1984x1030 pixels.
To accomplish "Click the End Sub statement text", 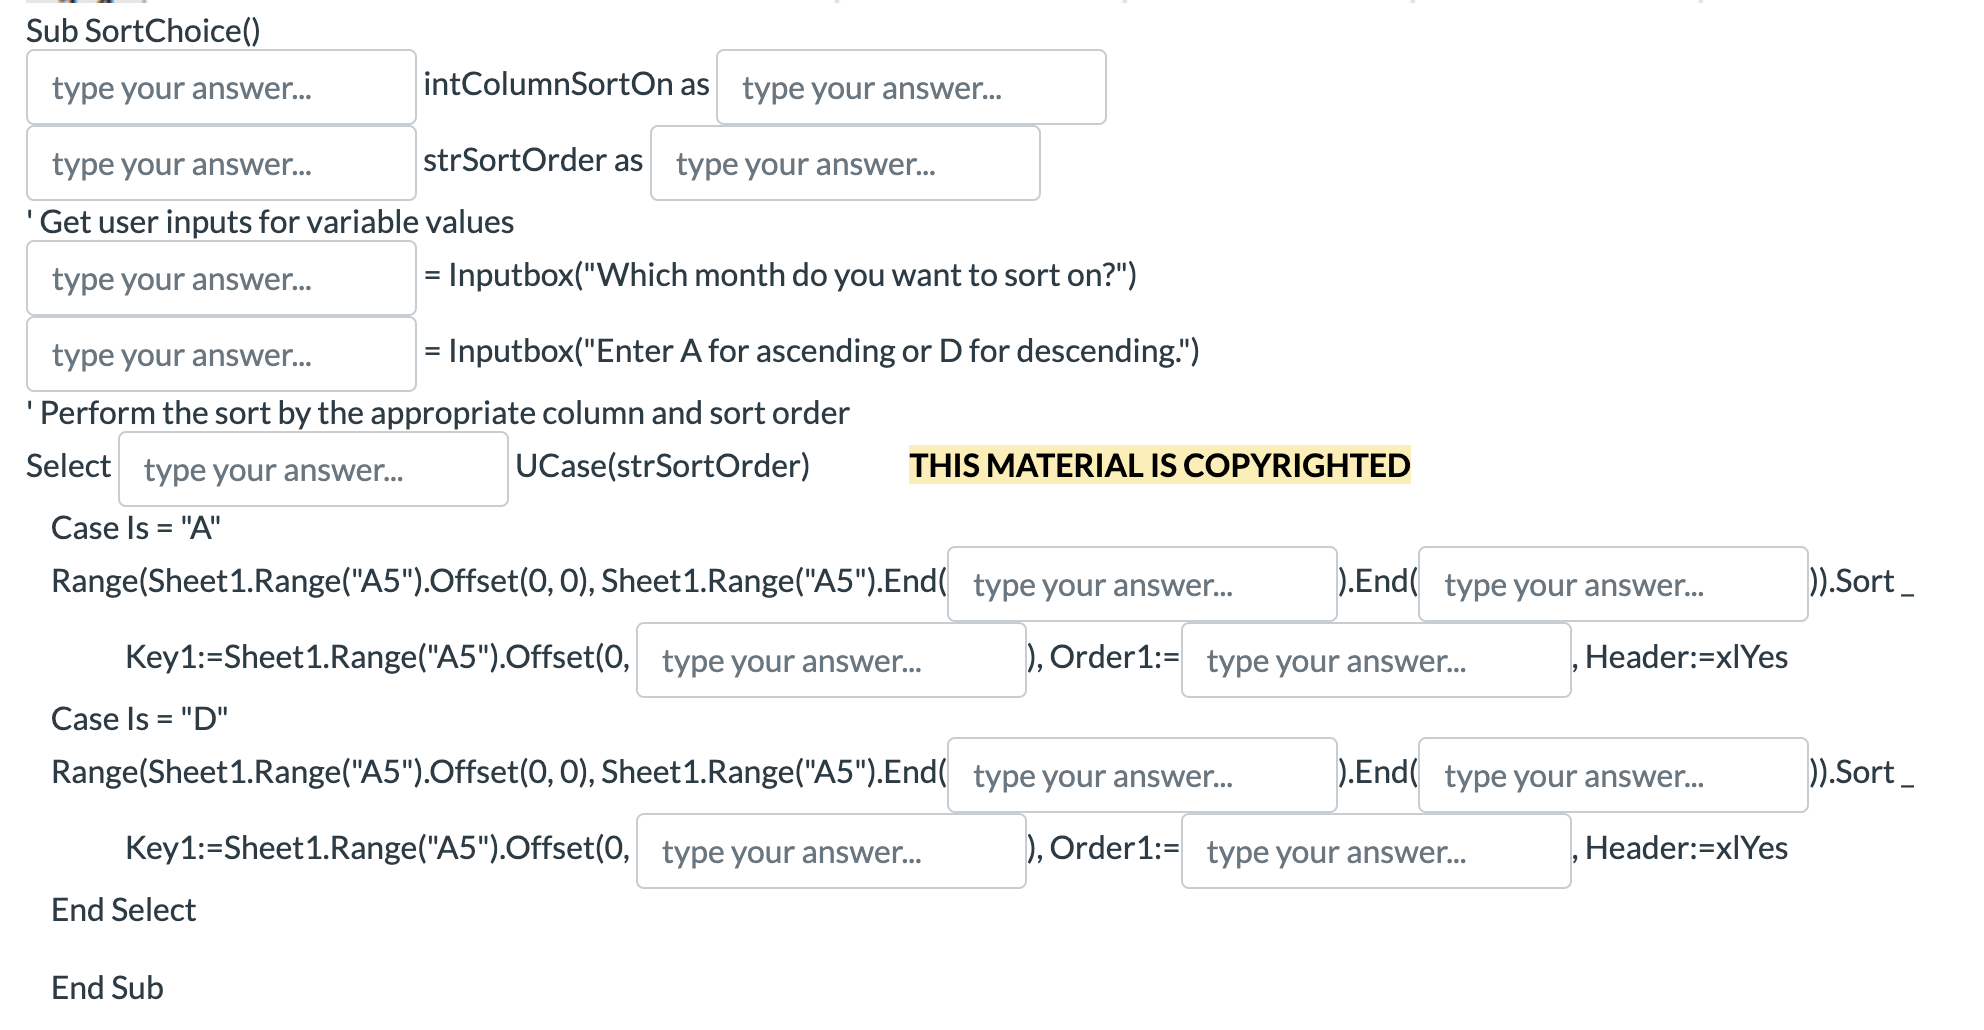I will pos(105,987).
